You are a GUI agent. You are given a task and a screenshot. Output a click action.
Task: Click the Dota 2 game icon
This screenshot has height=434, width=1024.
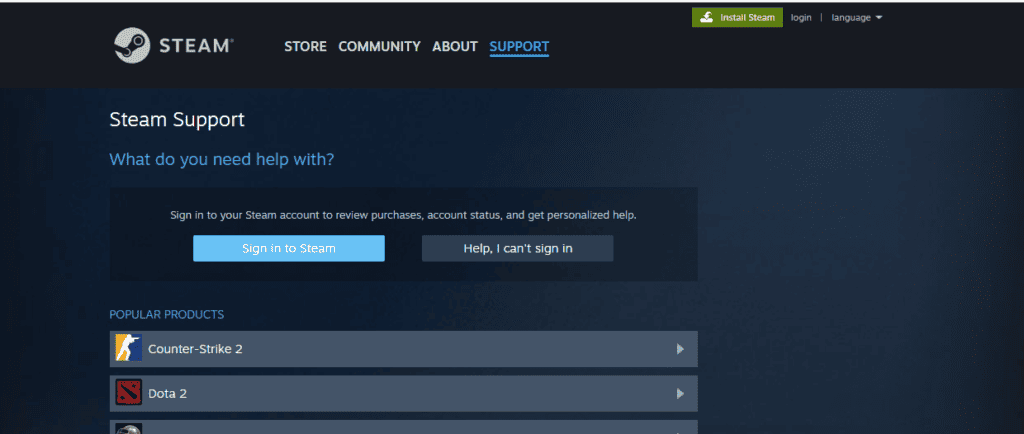(x=129, y=393)
